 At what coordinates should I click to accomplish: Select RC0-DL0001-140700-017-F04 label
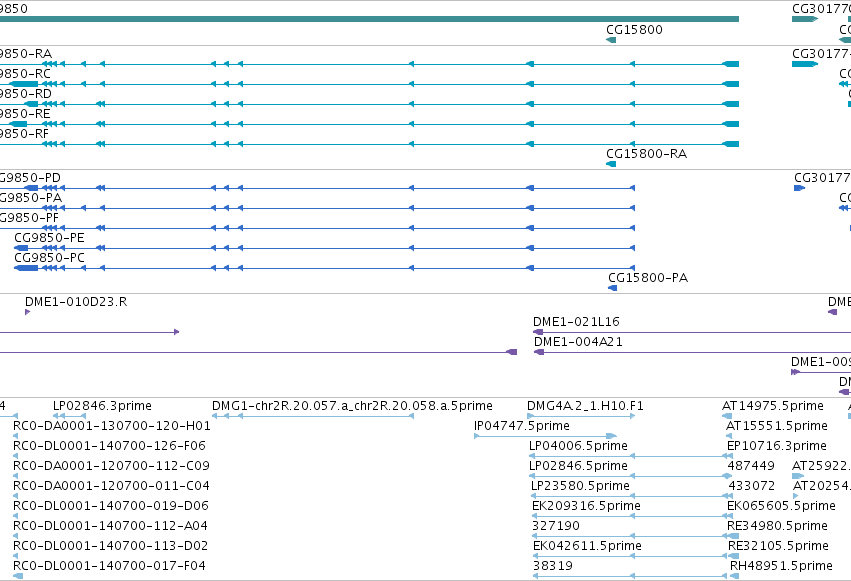click(109, 566)
